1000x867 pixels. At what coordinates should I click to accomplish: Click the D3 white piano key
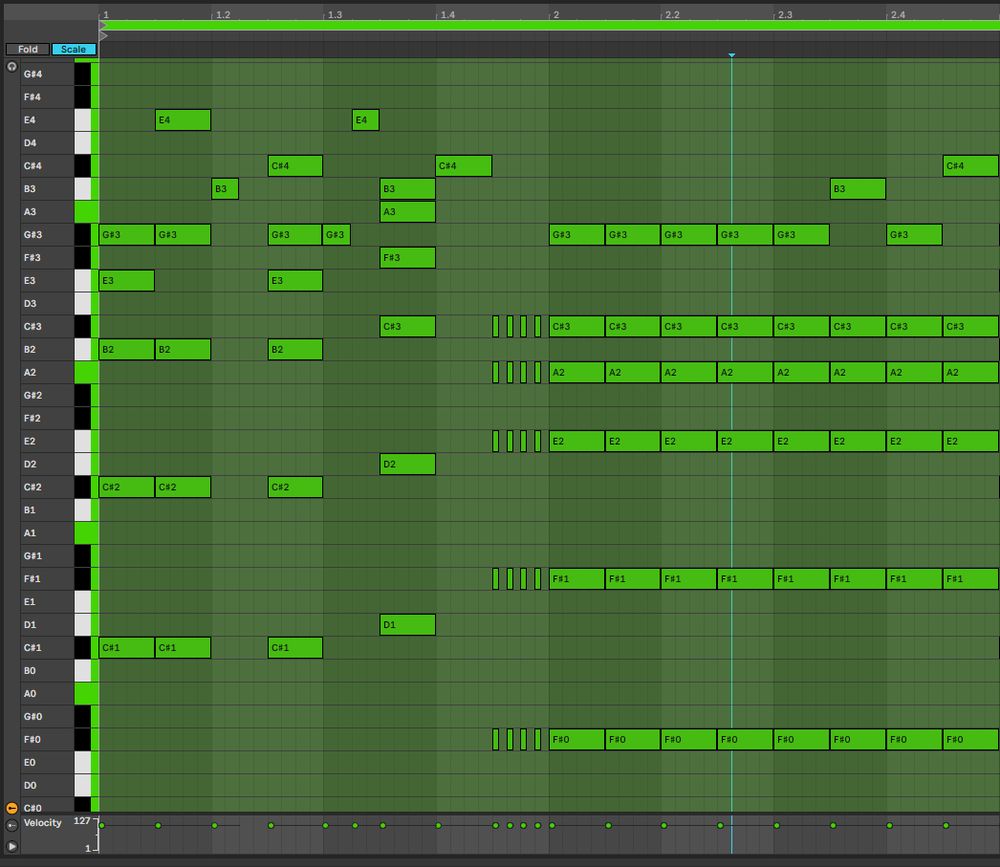coord(82,304)
